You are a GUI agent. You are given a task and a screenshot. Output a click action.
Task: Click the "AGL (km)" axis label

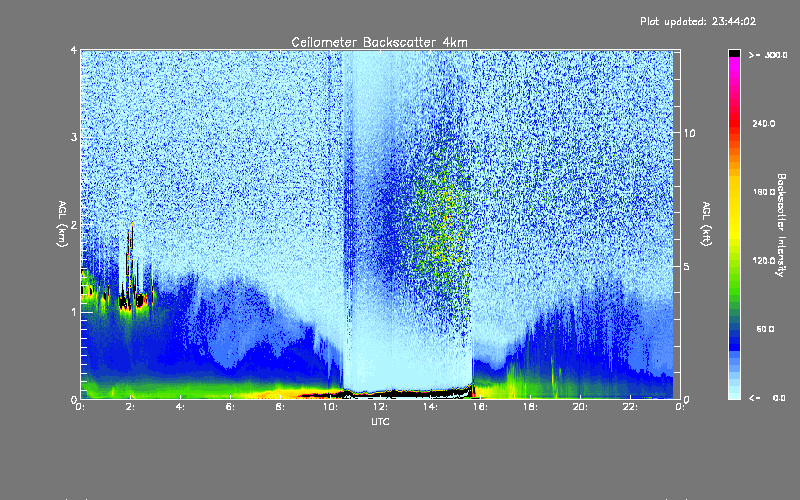pos(62,224)
